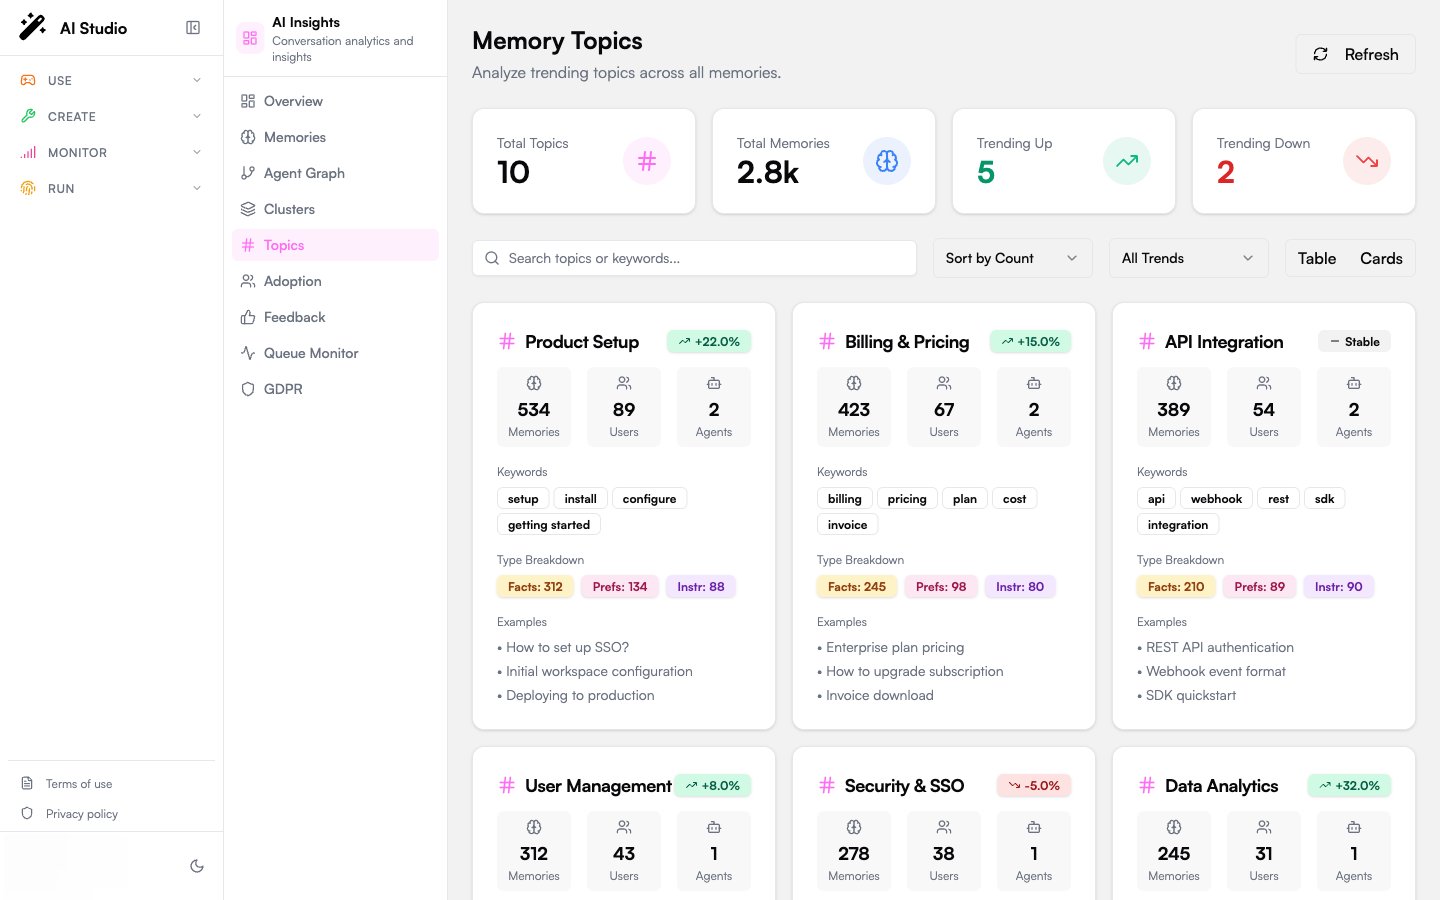Expand the CREATE section
The height and width of the screenshot is (900, 1440).
click(111, 116)
